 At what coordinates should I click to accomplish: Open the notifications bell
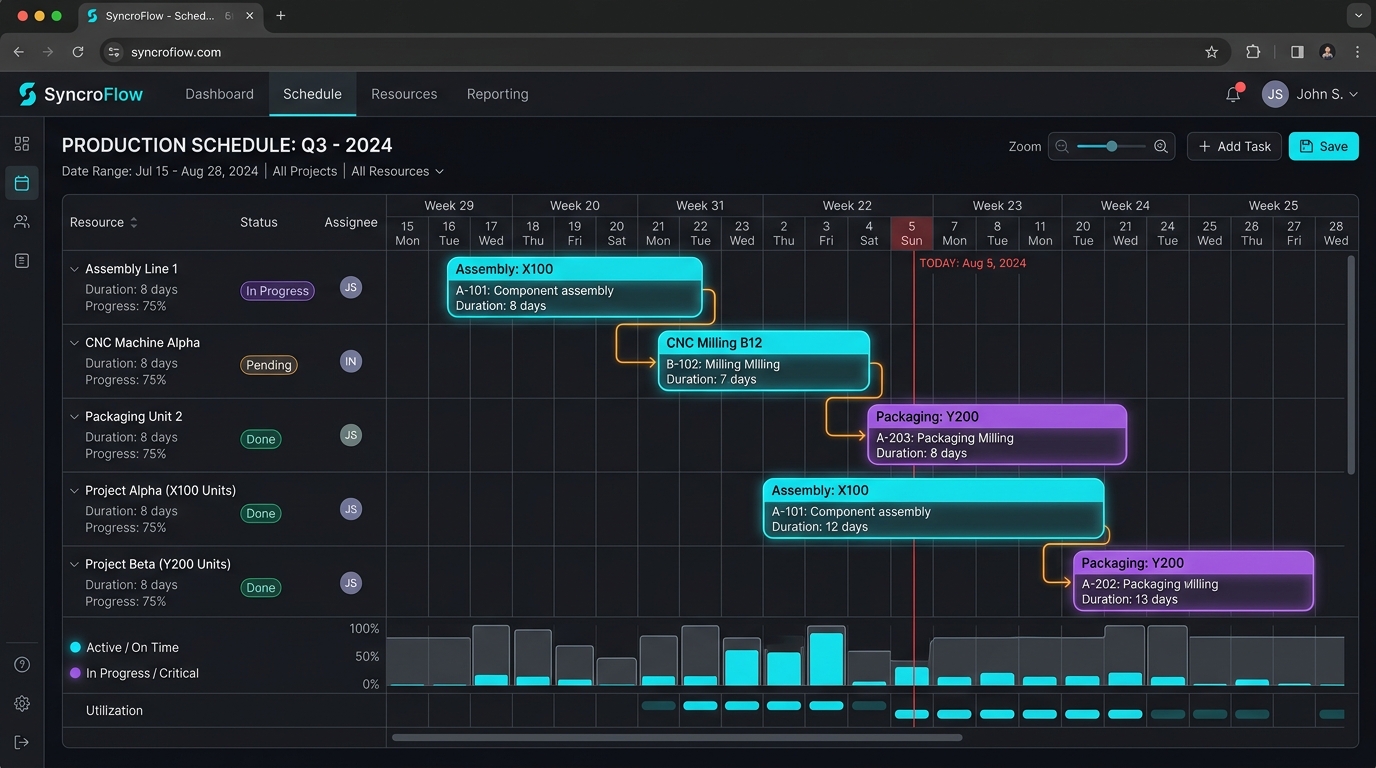[x=1233, y=94]
